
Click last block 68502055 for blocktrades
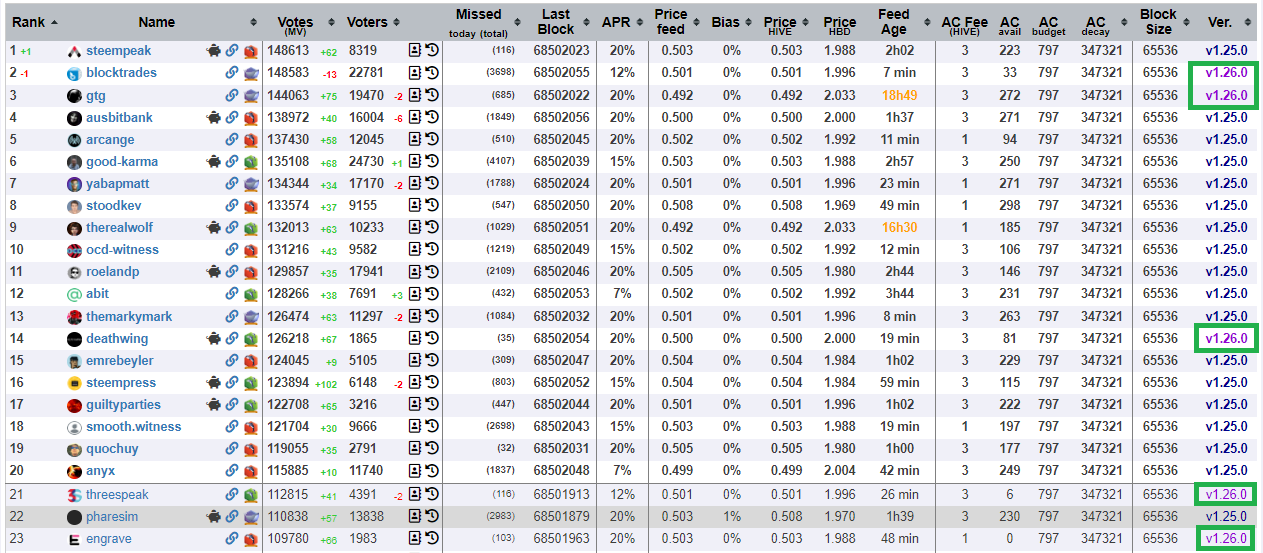pos(562,73)
